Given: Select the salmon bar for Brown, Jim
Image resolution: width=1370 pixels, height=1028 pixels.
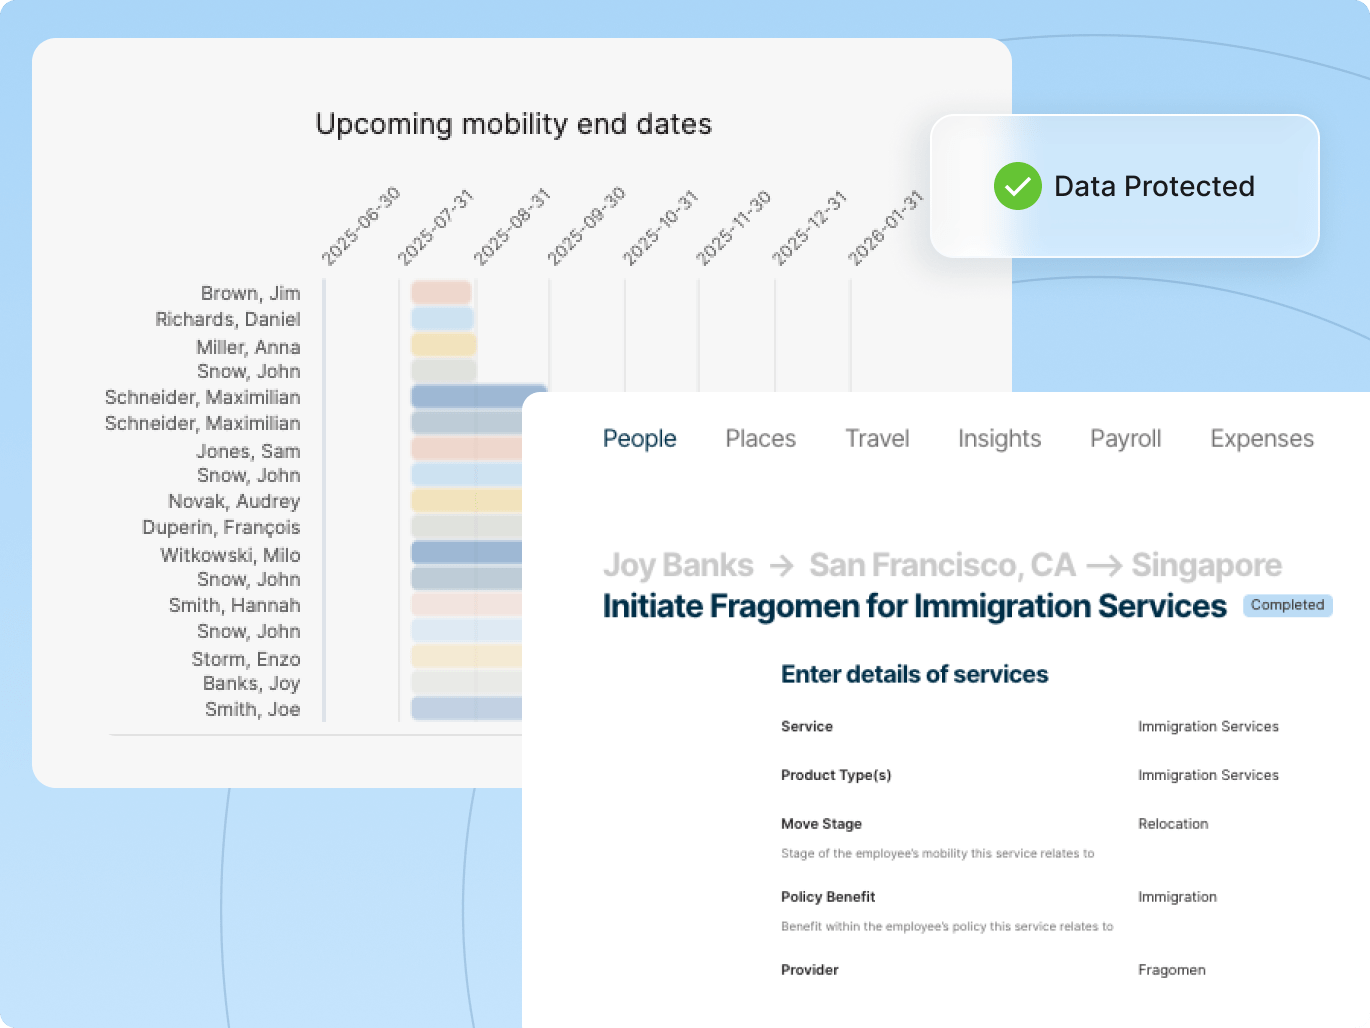Looking at the screenshot, I should (441, 292).
